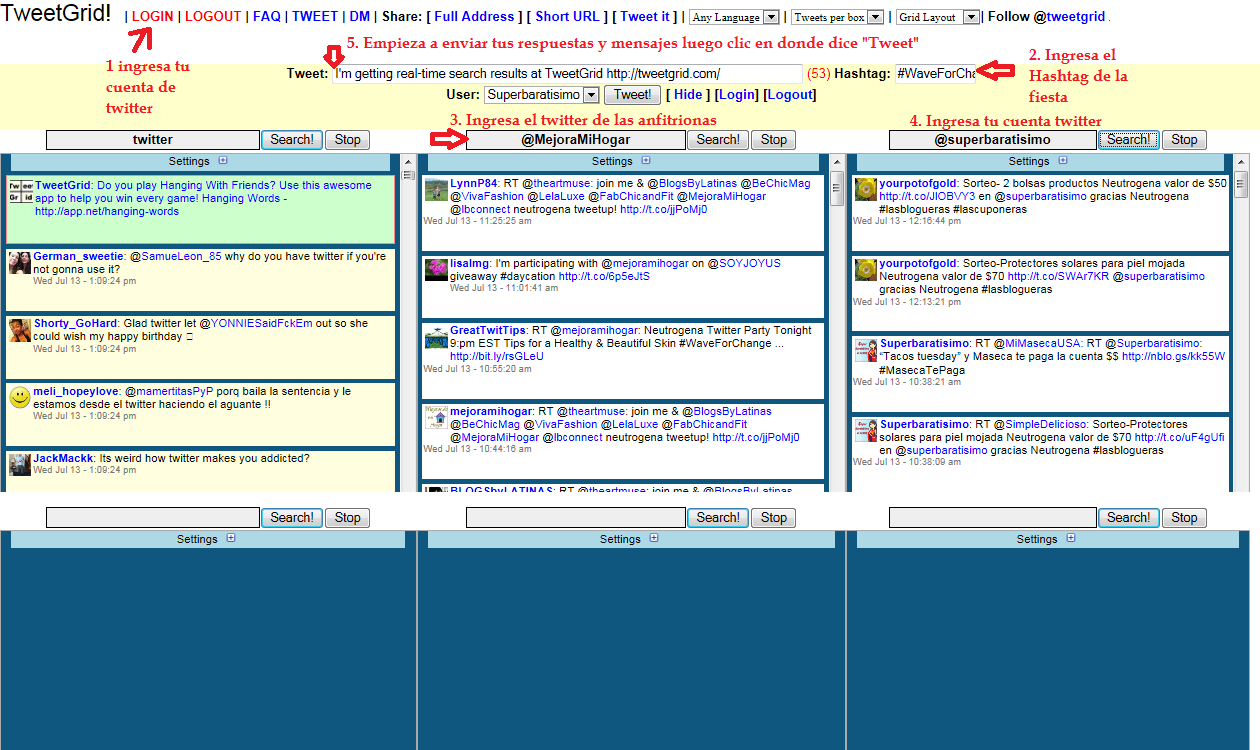Click Search! for the twitter column
The image size is (1260, 750).
coord(292,140)
